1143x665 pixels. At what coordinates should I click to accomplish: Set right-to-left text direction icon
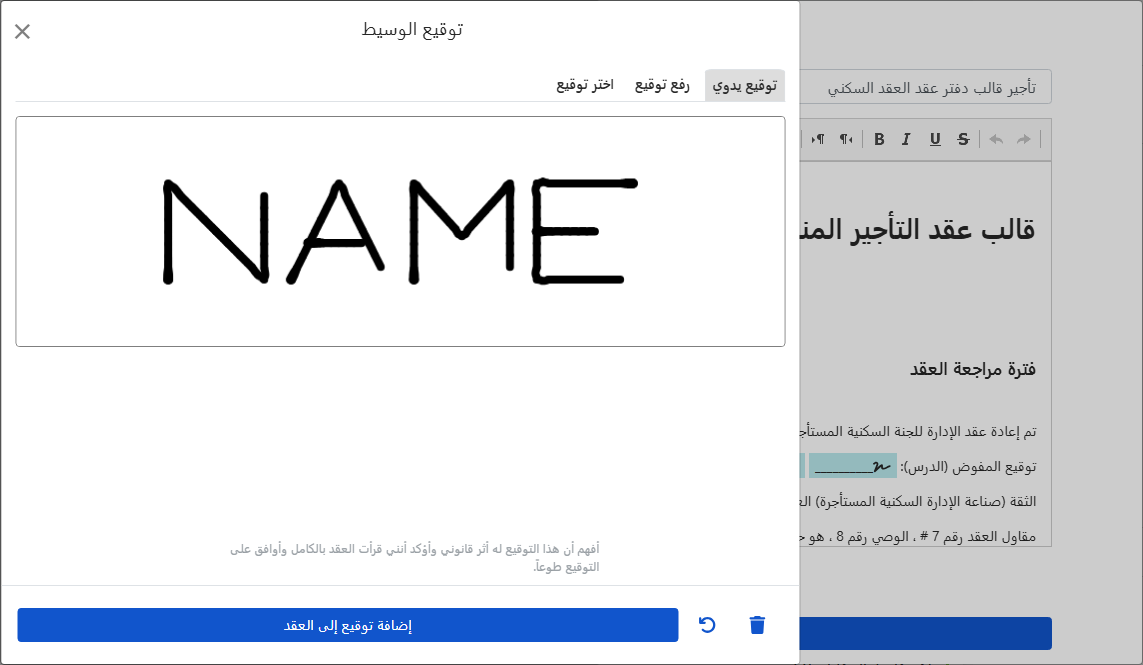(x=846, y=139)
